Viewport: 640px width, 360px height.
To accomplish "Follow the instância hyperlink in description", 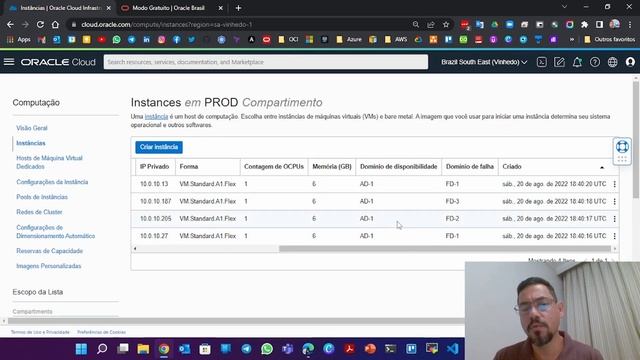I will pyautogui.click(x=156, y=117).
